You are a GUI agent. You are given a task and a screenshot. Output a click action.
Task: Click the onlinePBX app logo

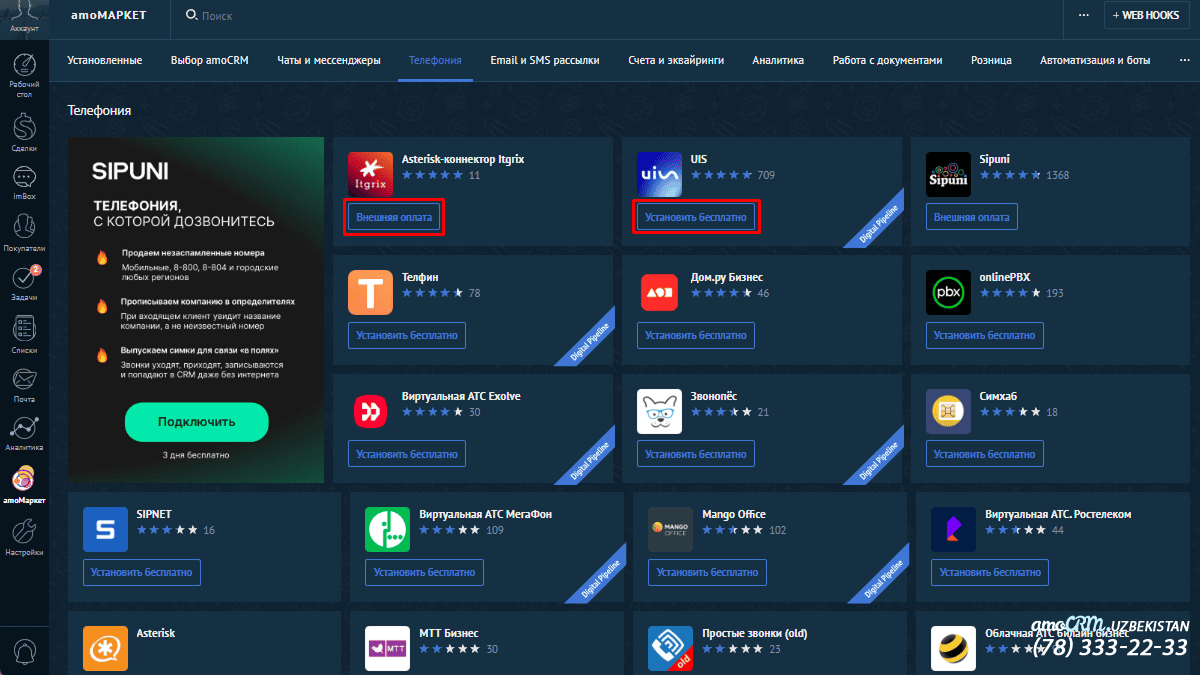click(948, 292)
